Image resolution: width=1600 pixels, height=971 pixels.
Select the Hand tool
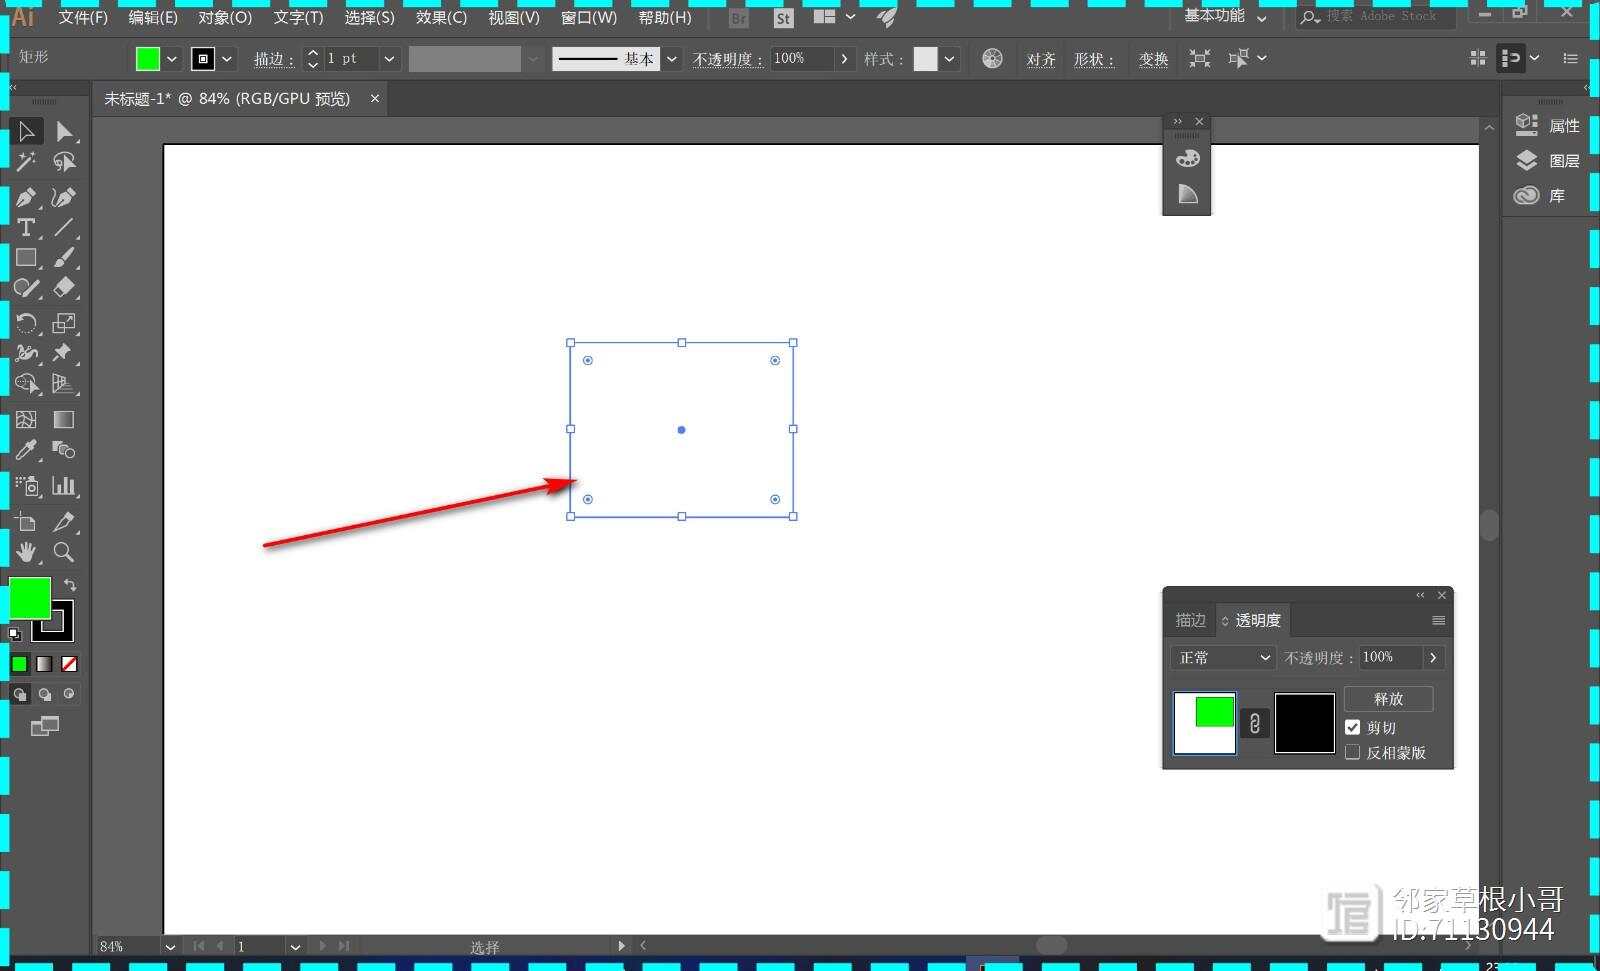27,552
